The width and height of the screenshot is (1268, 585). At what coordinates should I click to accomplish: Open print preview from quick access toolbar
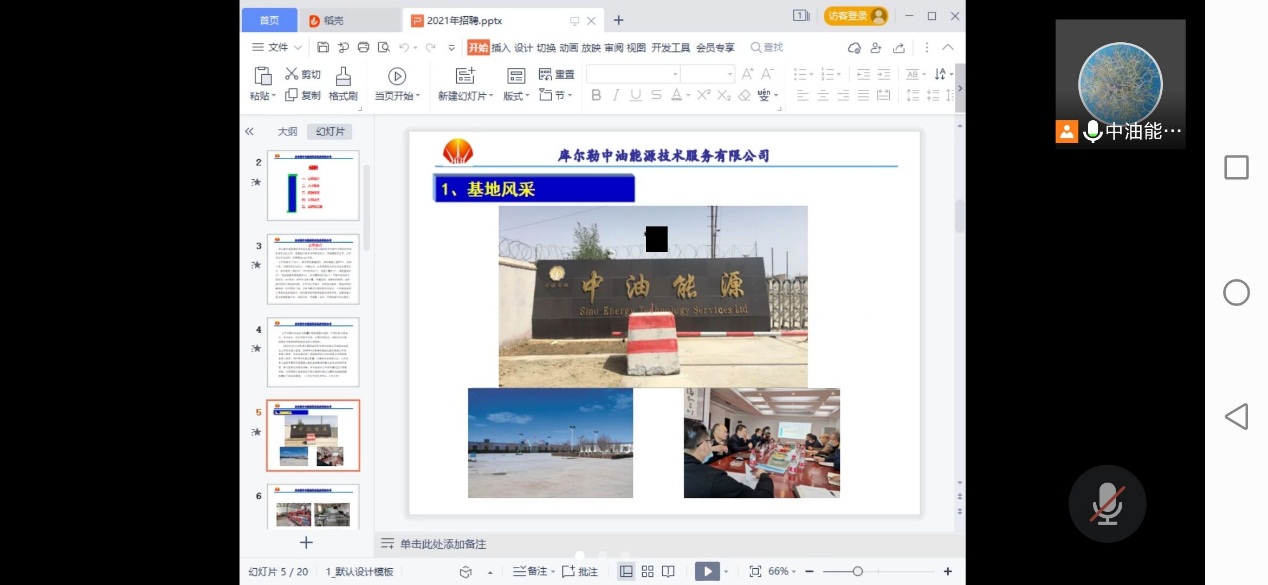(381, 48)
